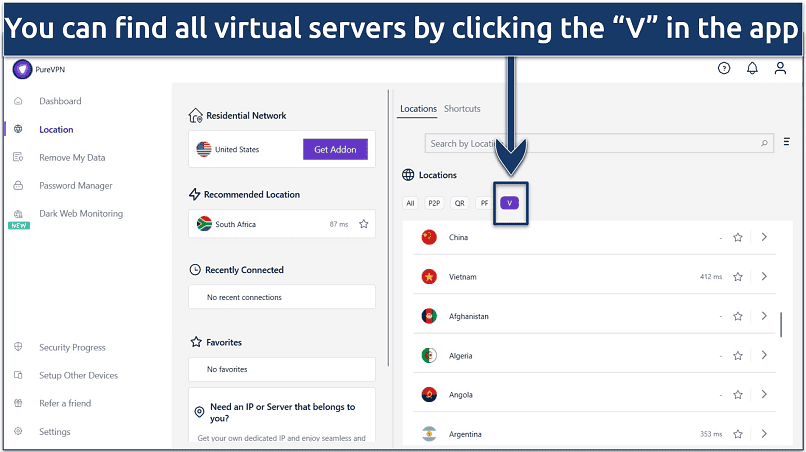Click the Residential Network house icon
Screen dimensions: 806x452
tap(195, 116)
